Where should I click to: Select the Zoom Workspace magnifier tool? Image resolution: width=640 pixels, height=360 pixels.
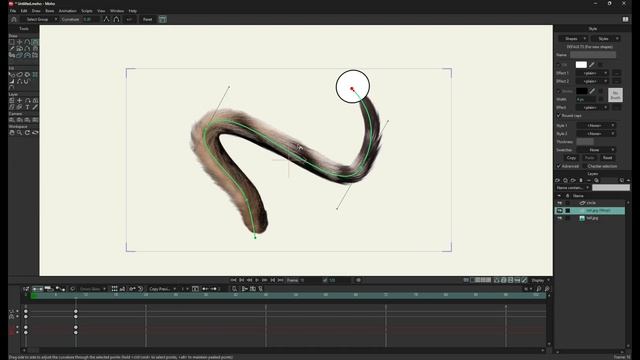coord(19,133)
